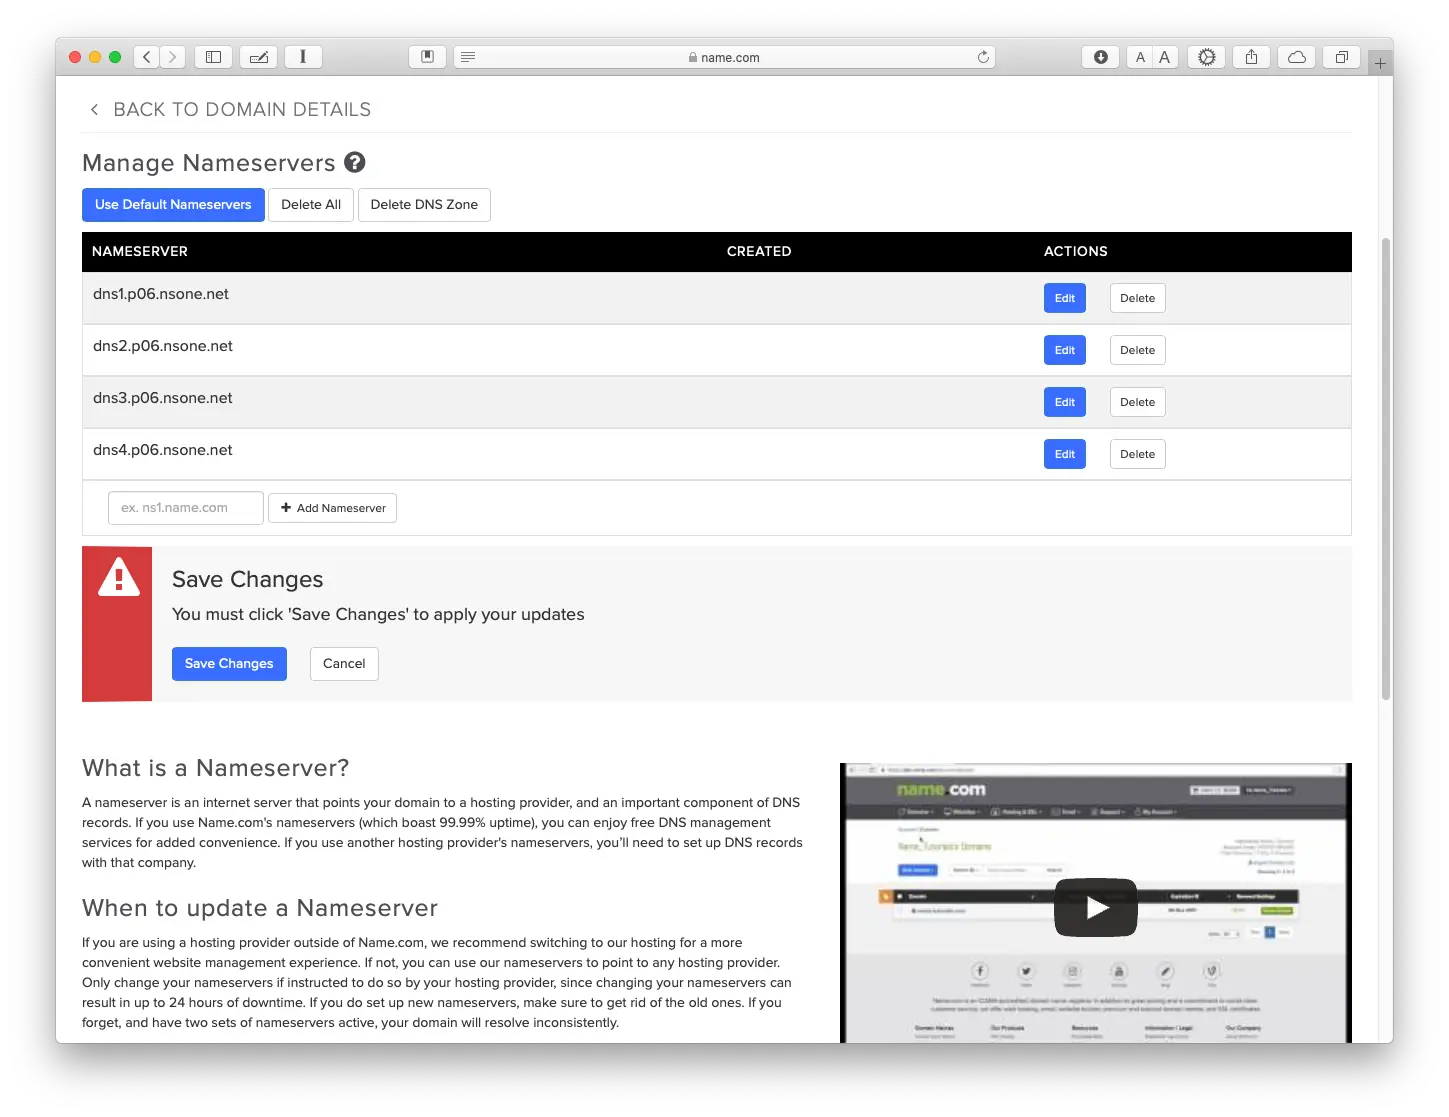Image resolution: width=1449 pixels, height=1117 pixels.
Task: Click the help question mark beside Manage Nameservers
Action: [355, 162]
